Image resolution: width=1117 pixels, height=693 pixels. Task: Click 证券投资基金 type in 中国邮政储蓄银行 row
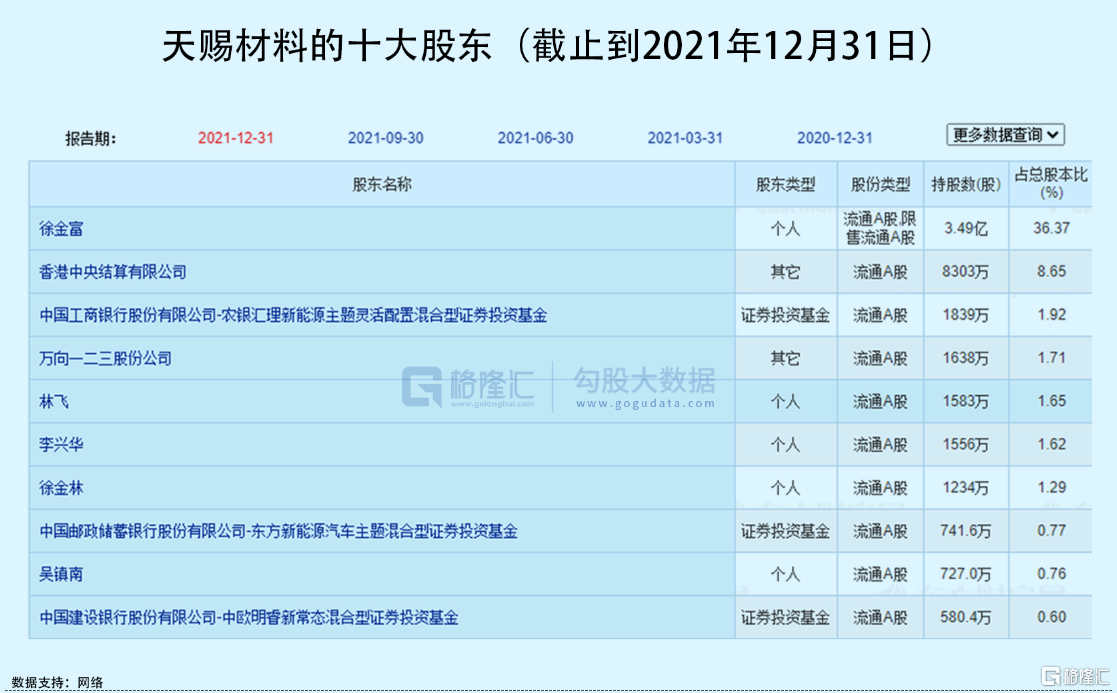point(786,531)
